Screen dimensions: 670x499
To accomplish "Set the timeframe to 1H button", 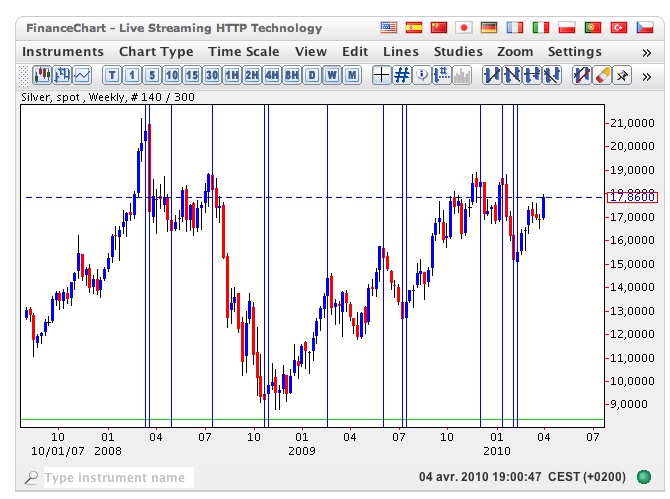I will tap(231, 74).
